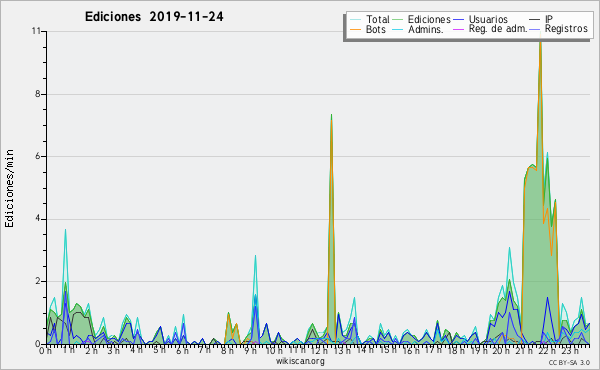The height and width of the screenshot is (370, 600).
Task: Click the Usuarios legend label
Action: [x=488, y=19]
